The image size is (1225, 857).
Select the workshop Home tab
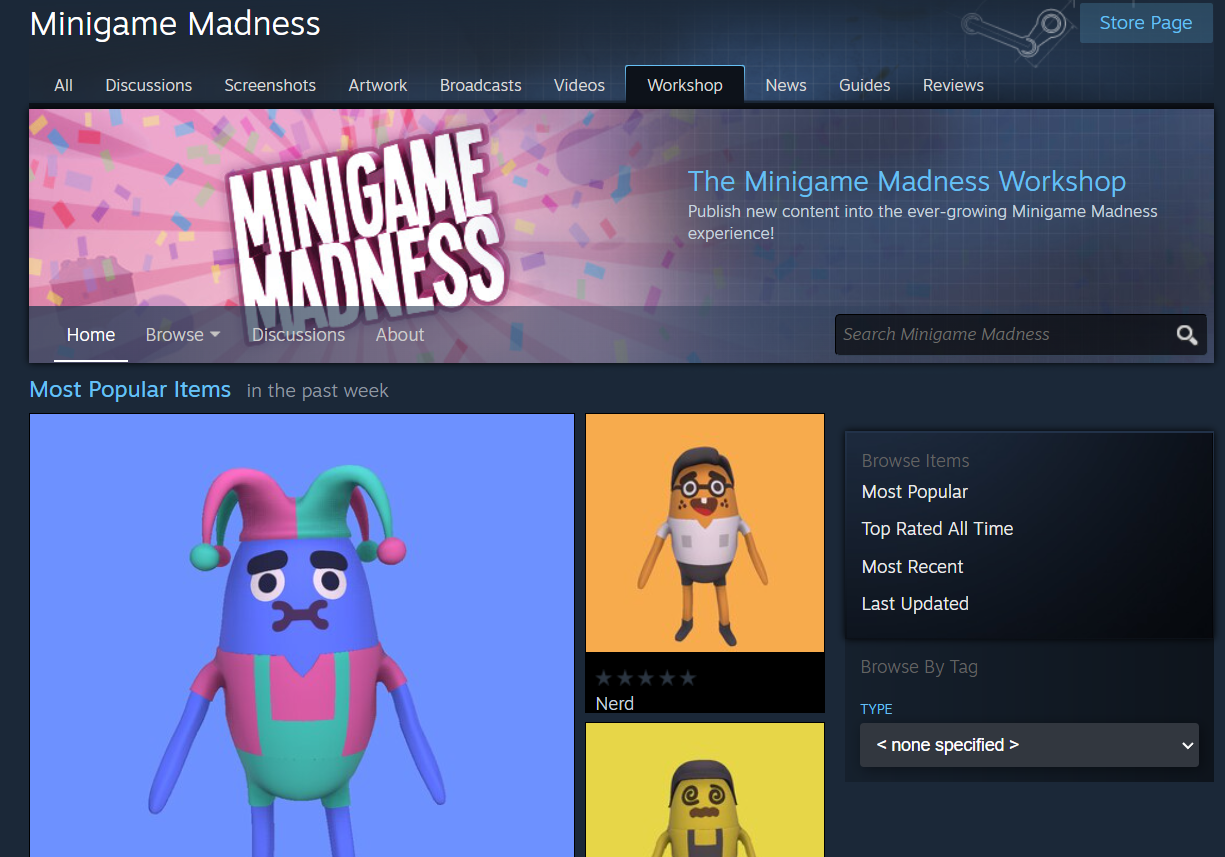91,335
